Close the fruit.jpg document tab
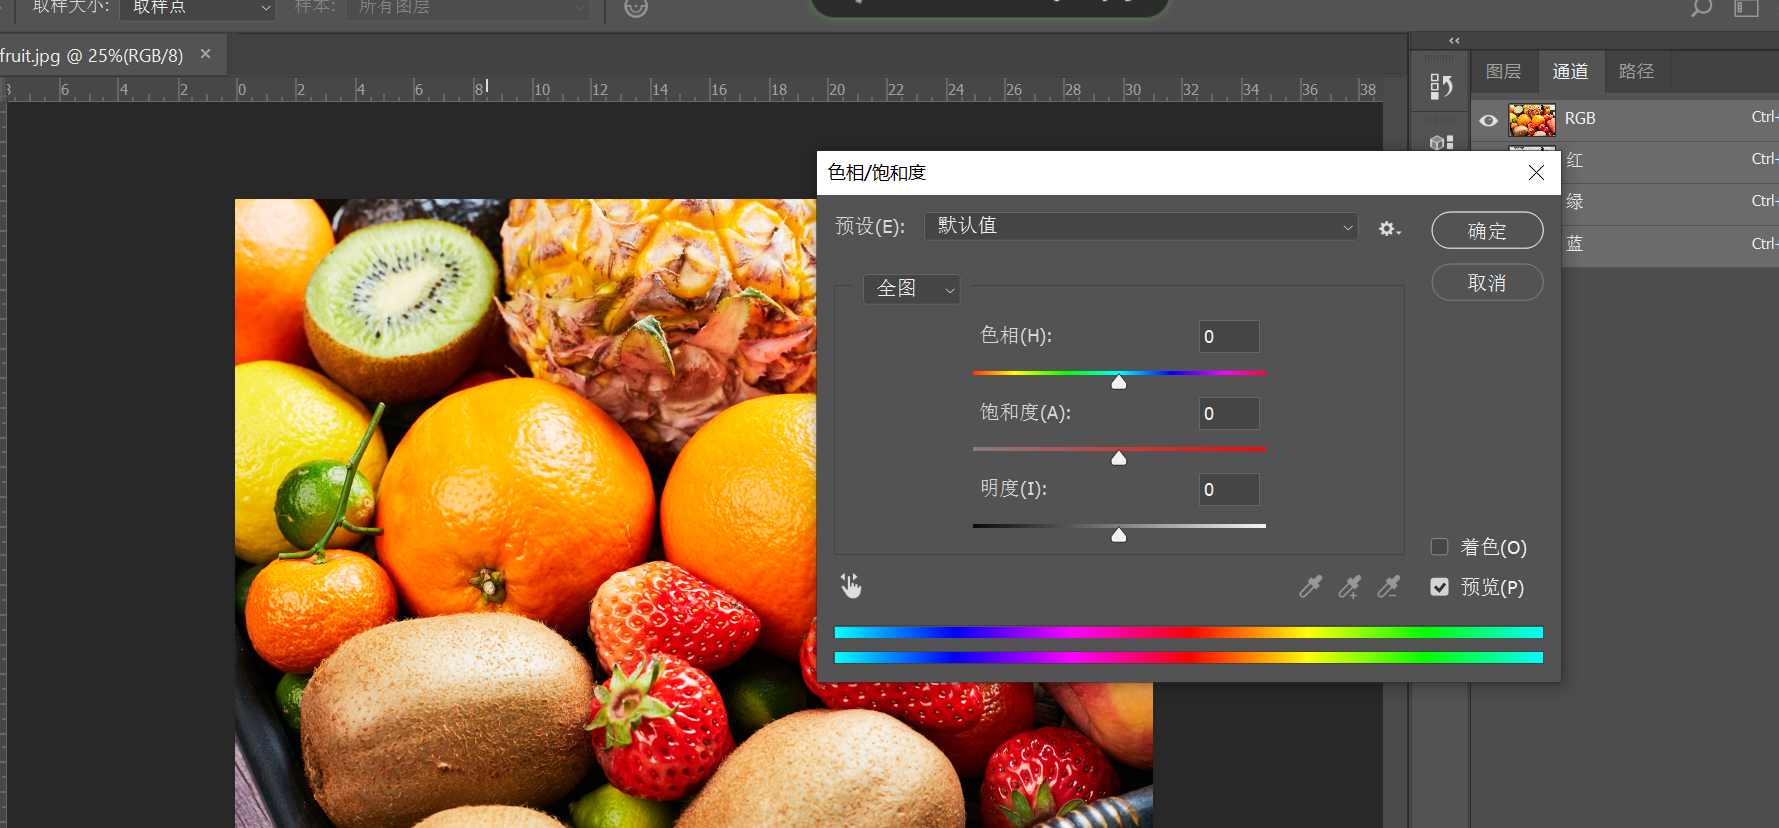Image resolution: width=1779 pixels, height=828 pixels. tap(205, 54)
